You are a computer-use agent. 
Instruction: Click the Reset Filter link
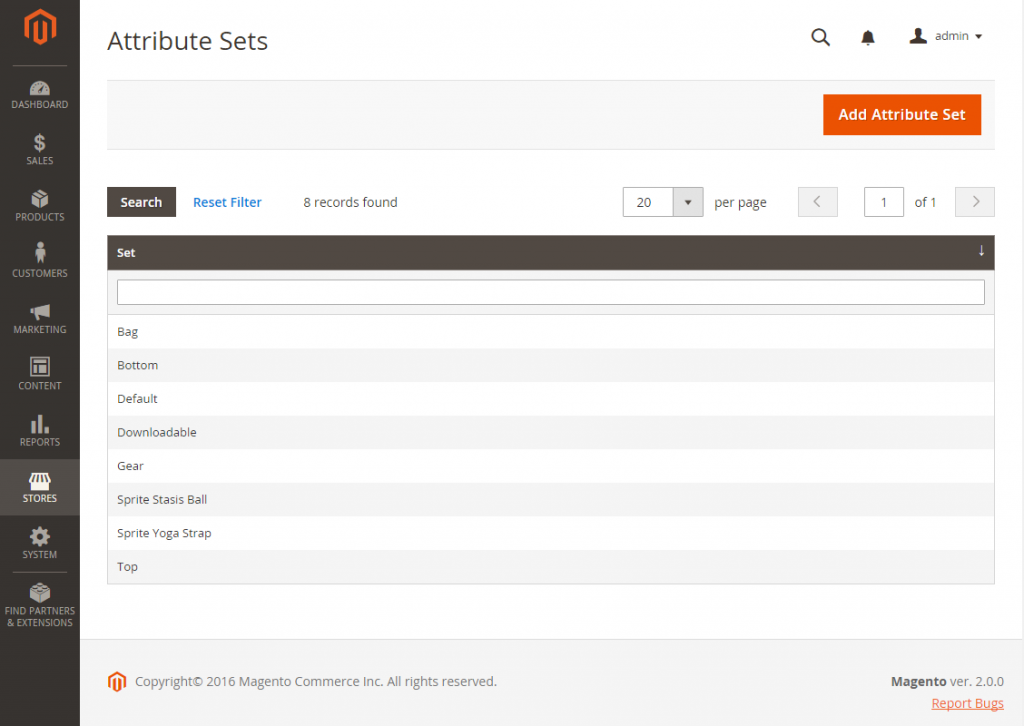point(227,202)
